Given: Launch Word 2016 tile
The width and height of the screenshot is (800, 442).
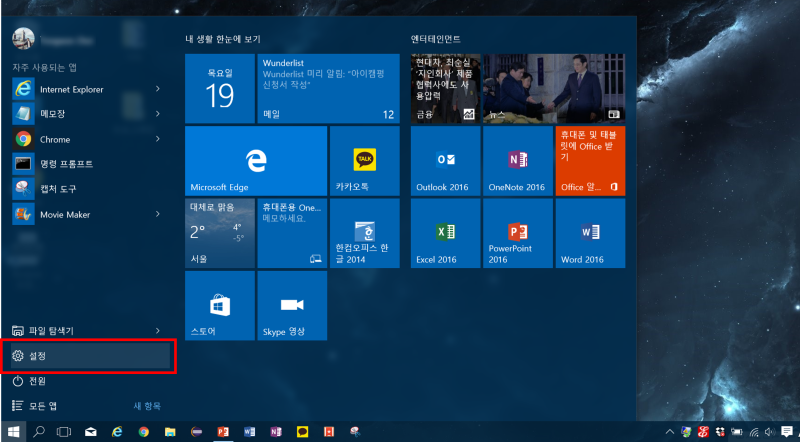Looking at the screenshot, I should pos(590,234).
